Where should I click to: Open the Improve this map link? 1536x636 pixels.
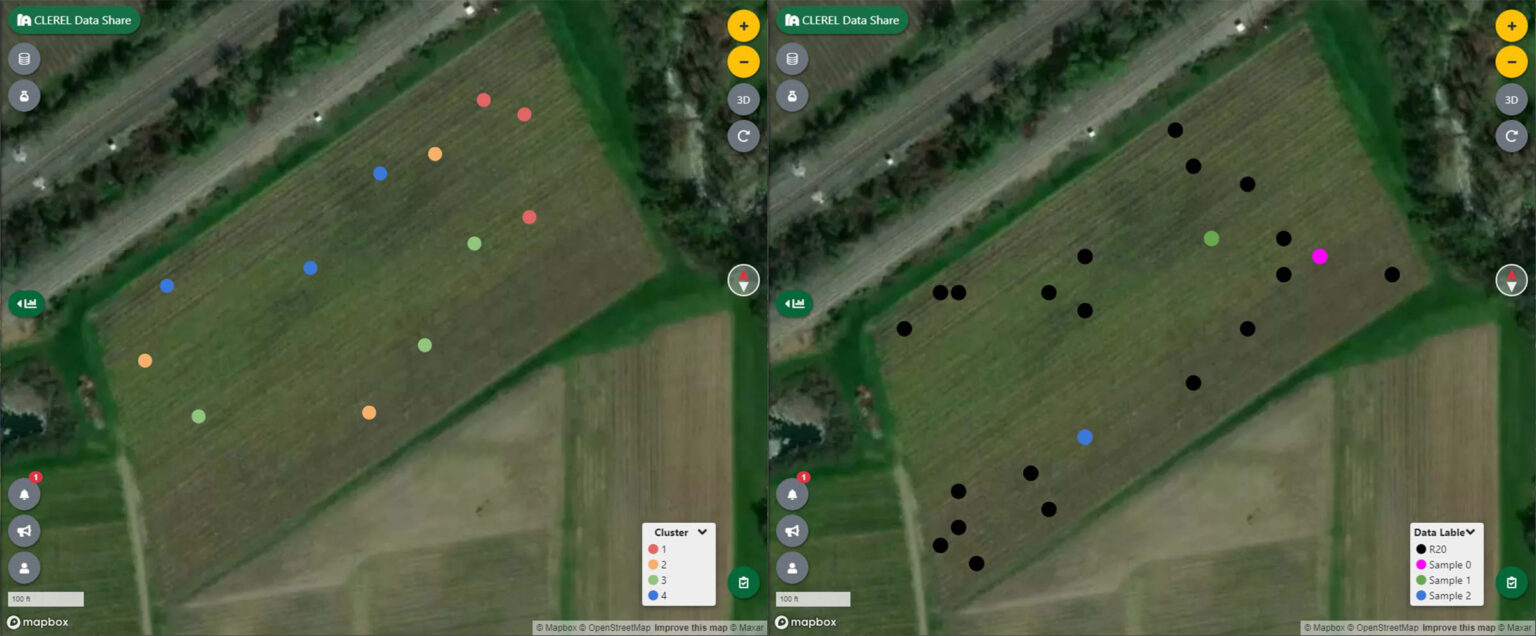tap(689, 628)
